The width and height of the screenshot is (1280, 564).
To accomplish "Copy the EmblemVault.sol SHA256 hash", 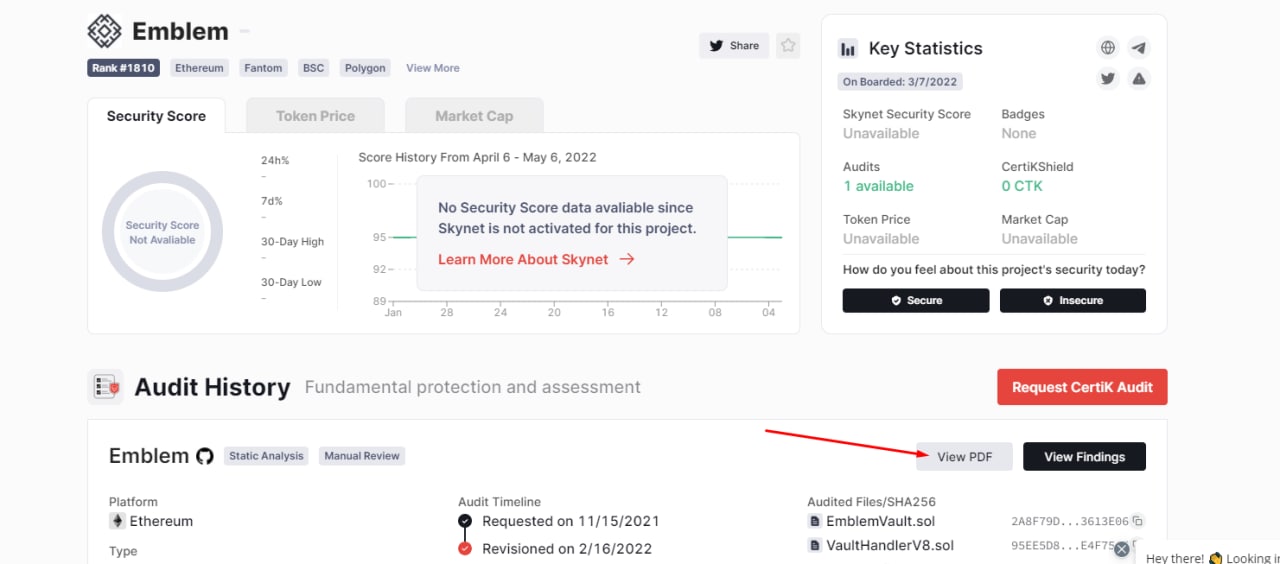I will [x=1138, y=521].
